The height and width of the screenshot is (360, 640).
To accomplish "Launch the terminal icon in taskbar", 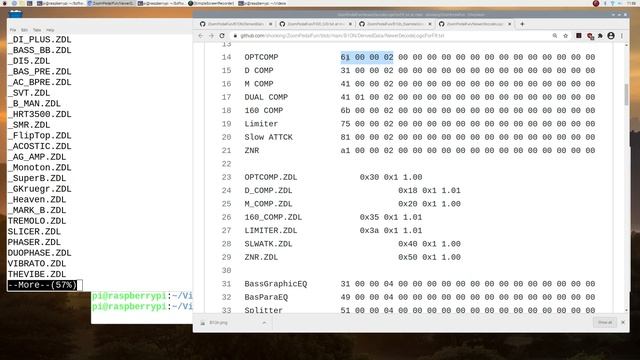I will (x=30, y=3).
